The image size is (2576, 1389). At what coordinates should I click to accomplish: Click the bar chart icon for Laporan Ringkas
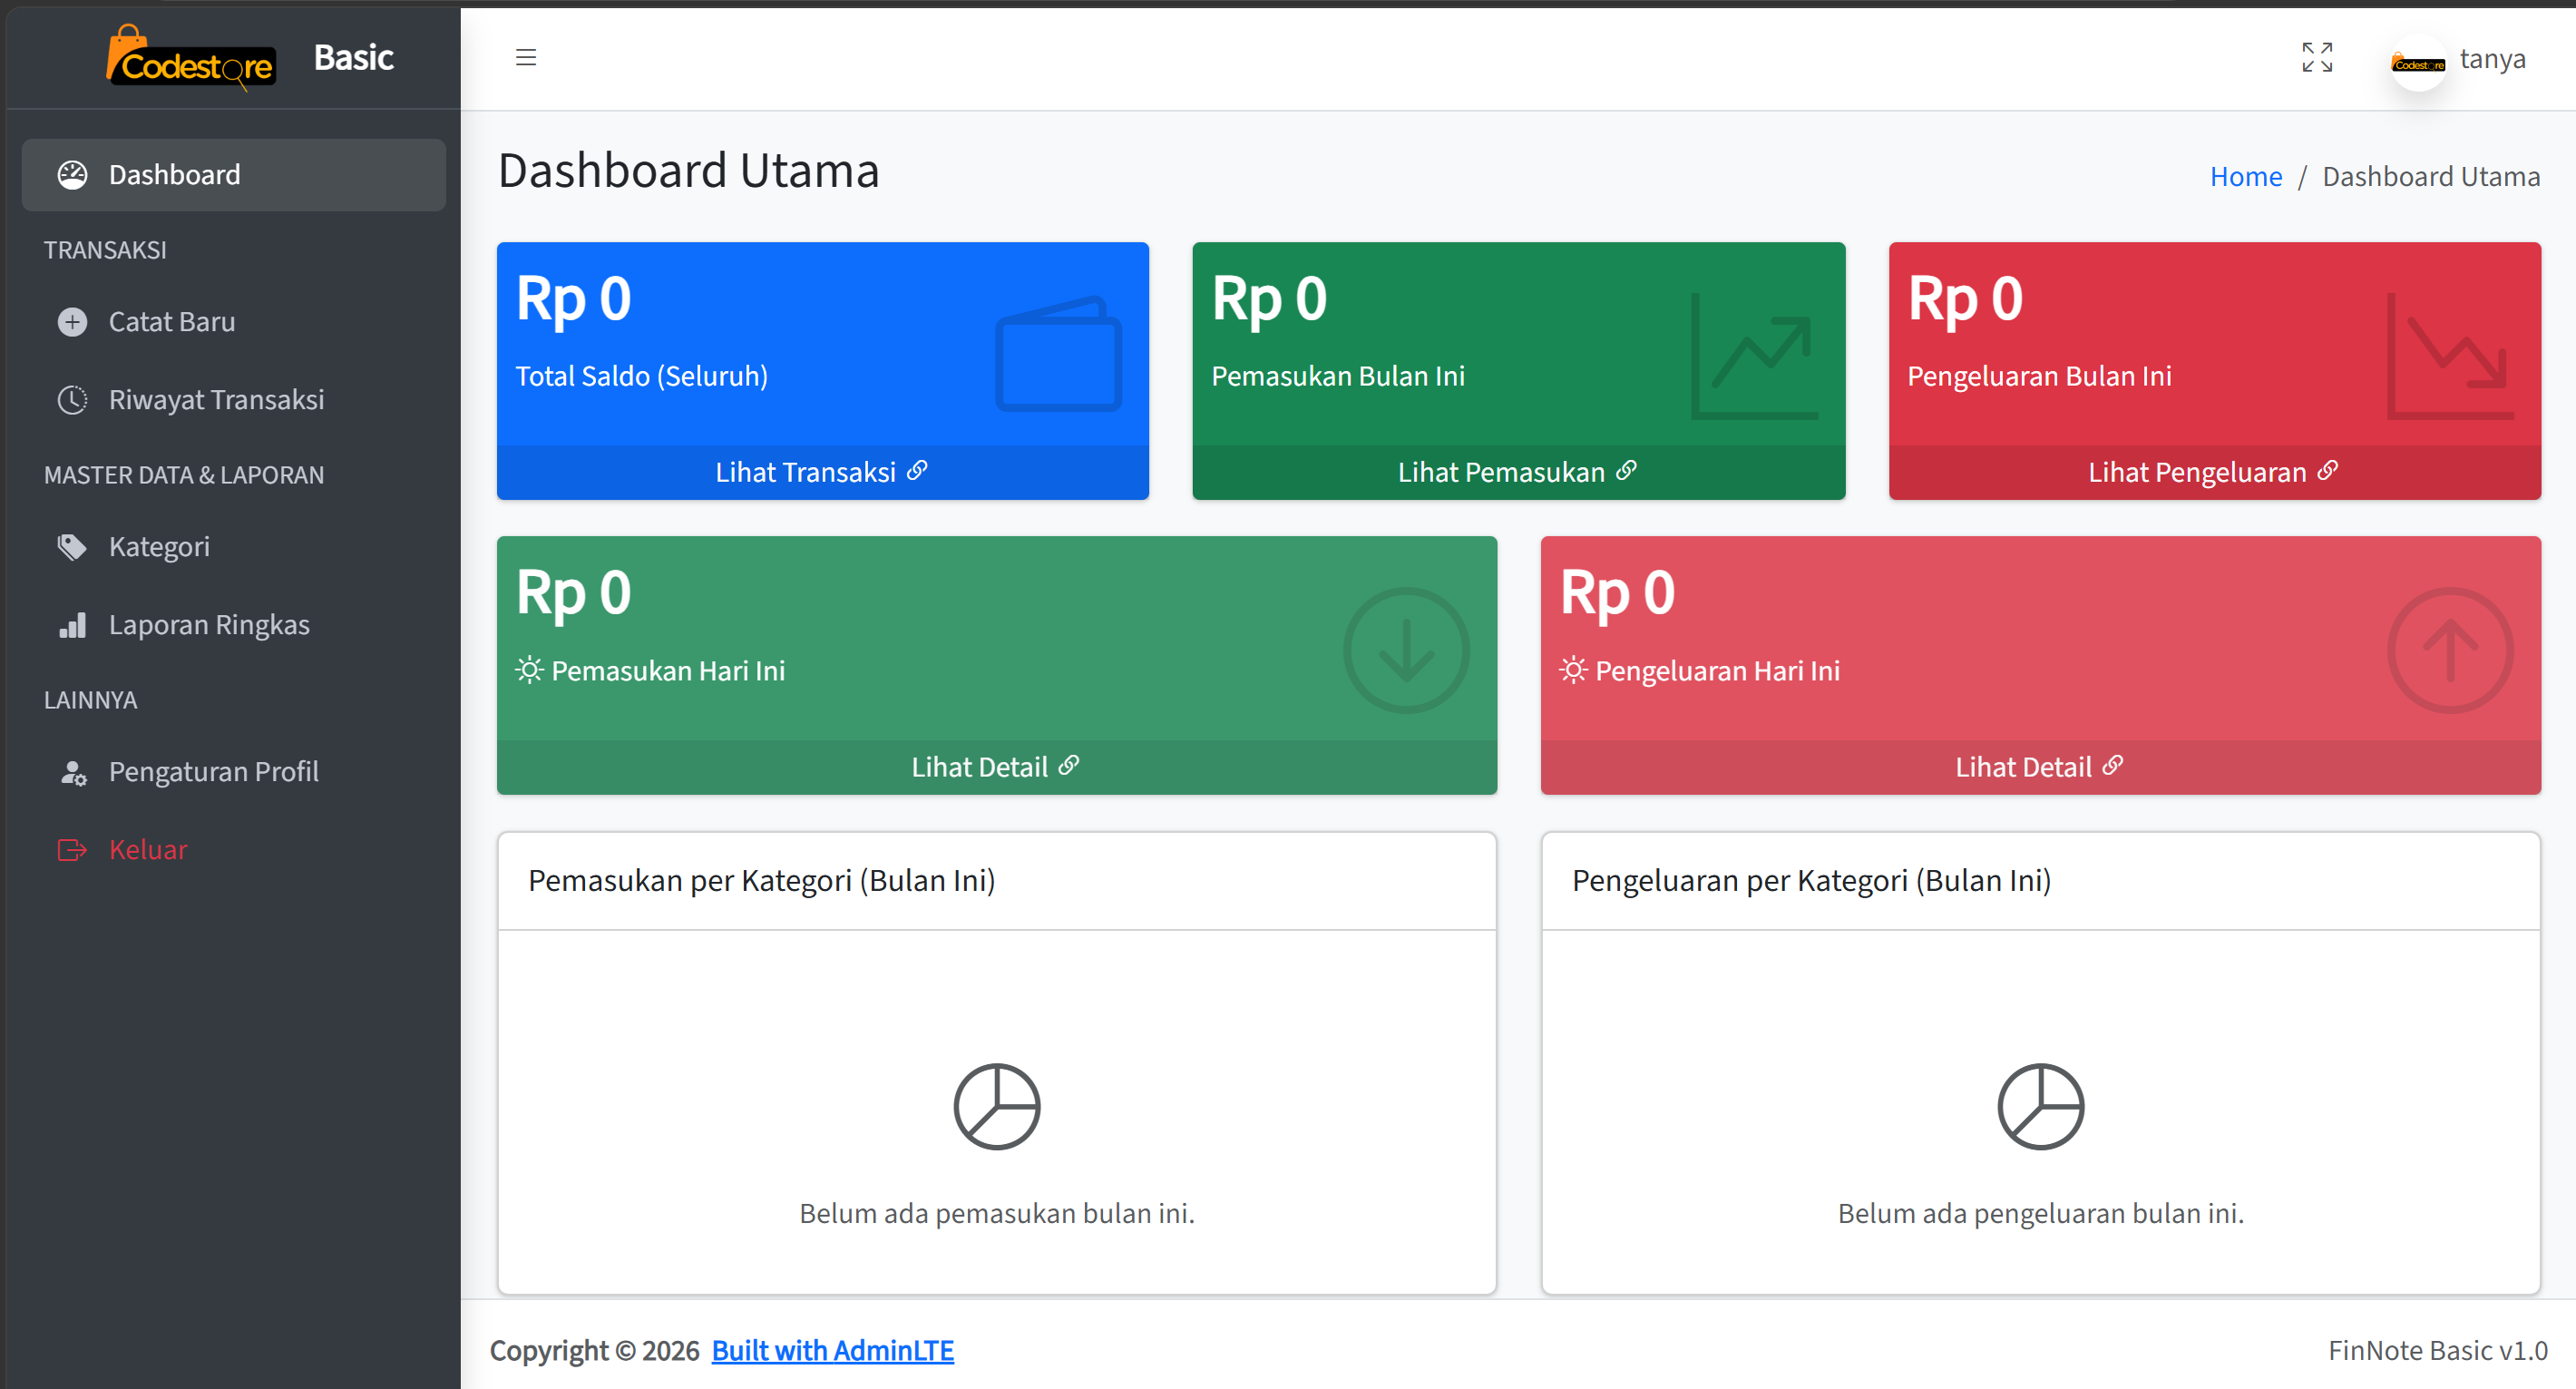tap(73, 624)
